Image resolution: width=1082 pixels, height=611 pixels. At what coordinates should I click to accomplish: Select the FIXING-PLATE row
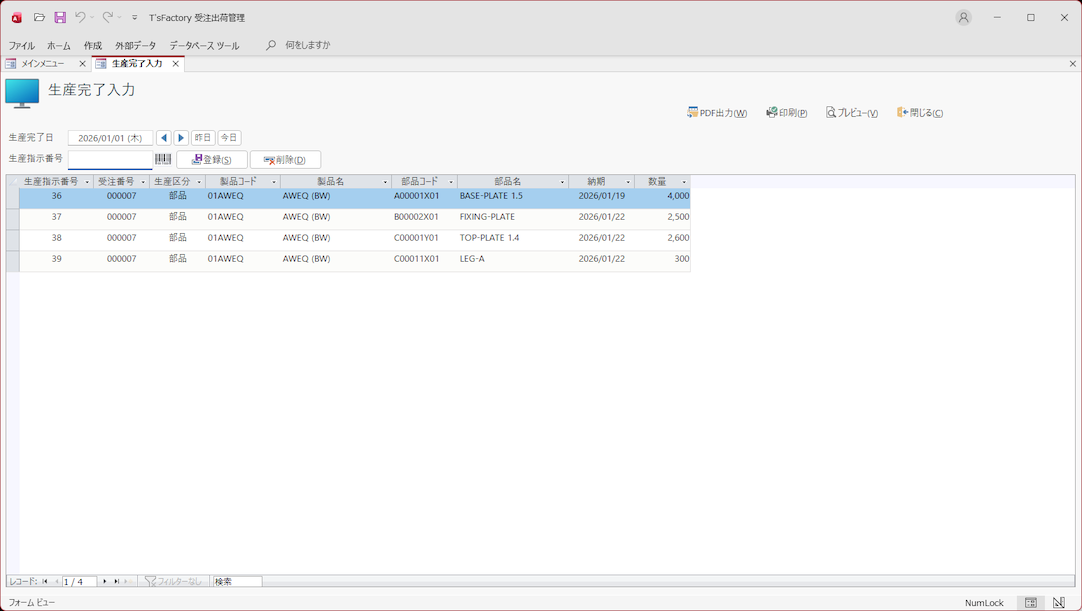(x=487, y=217)
